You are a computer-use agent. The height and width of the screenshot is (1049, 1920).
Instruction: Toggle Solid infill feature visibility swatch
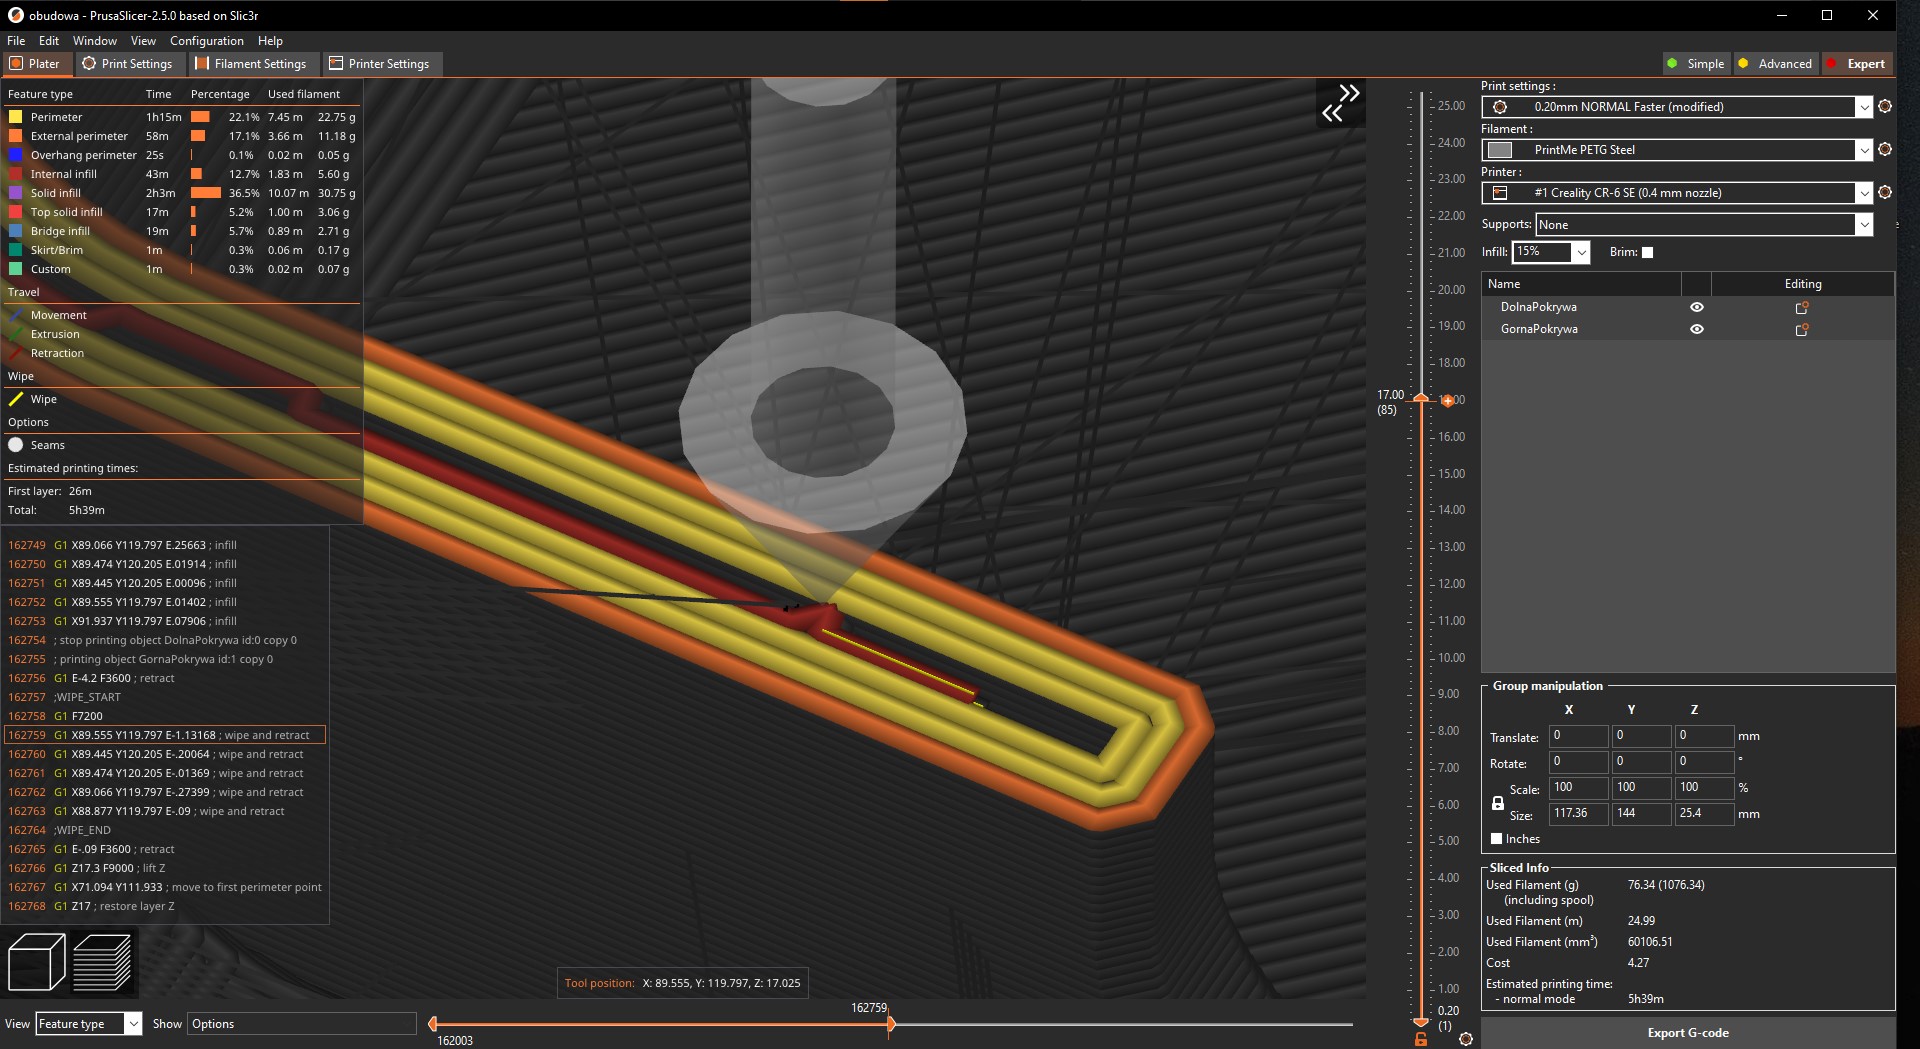[x=15, y=193]
